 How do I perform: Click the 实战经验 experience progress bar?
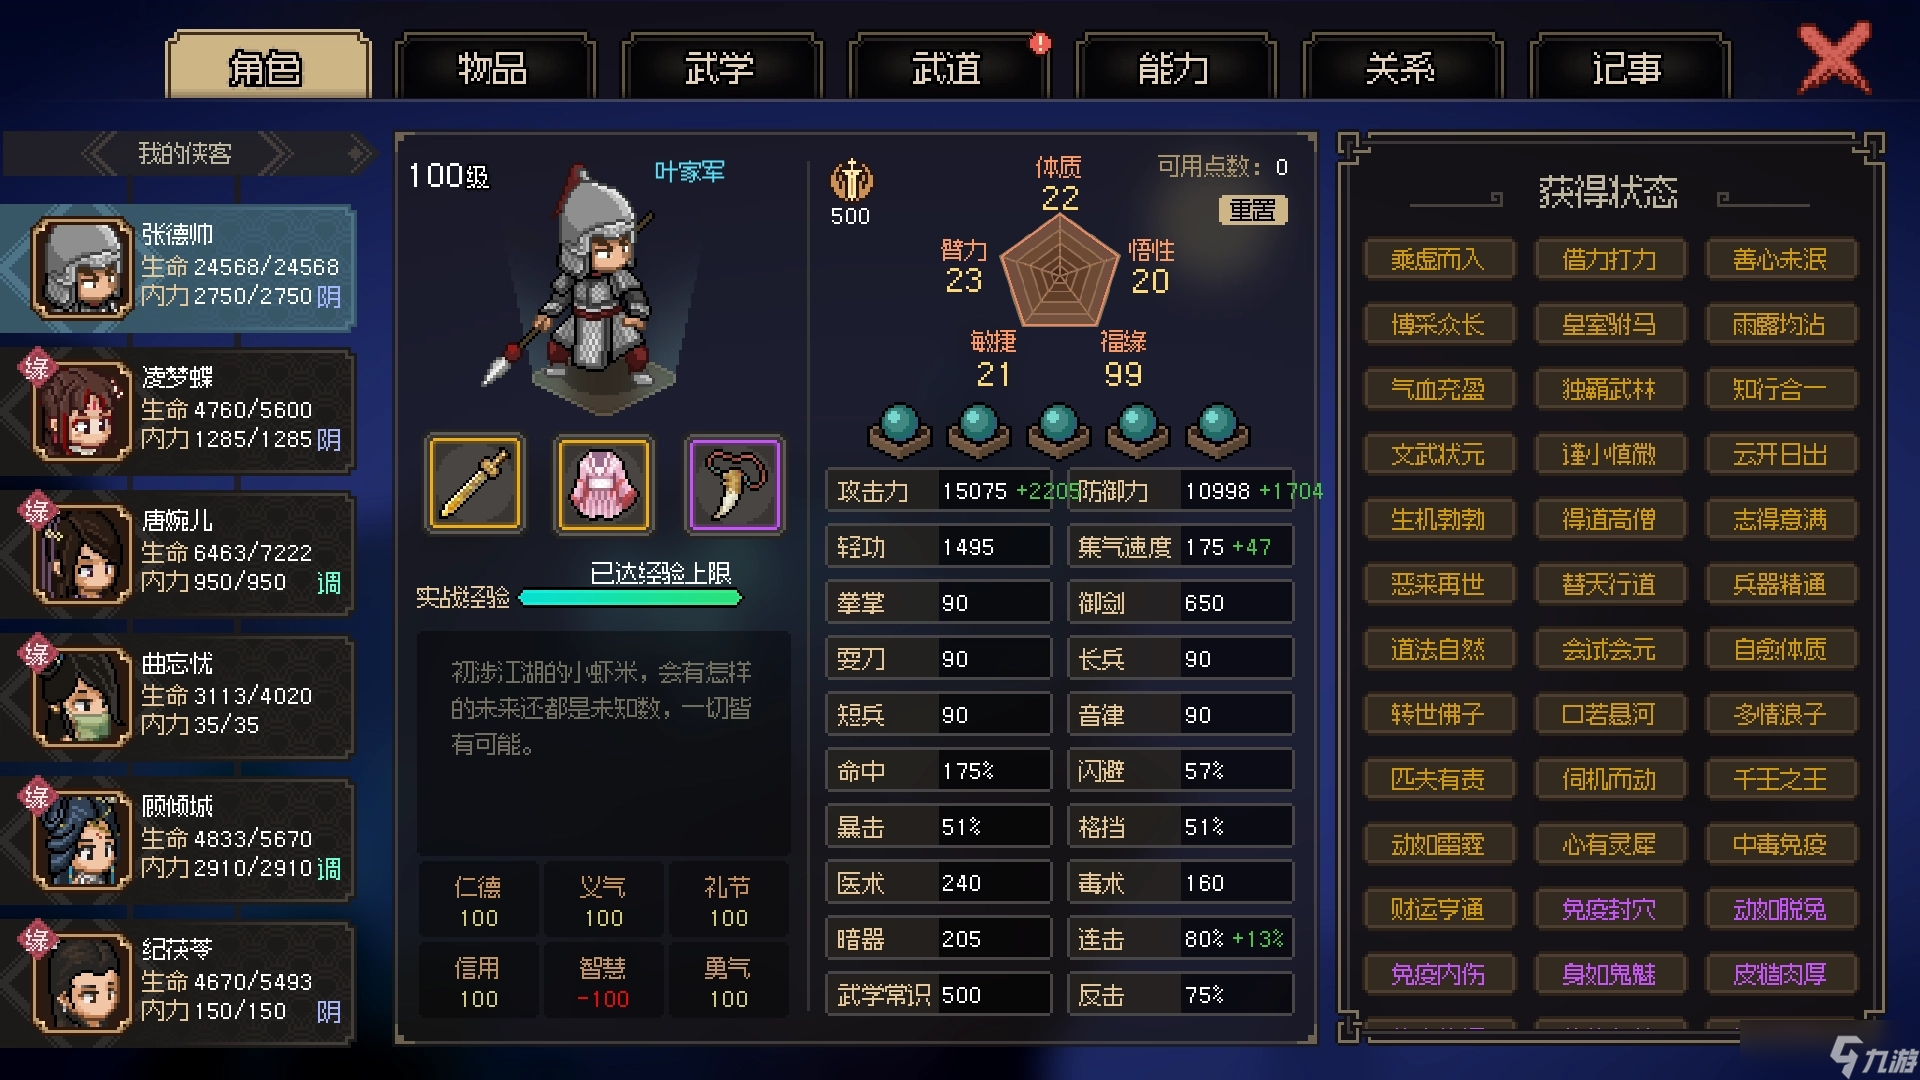(x=630, y=598)
